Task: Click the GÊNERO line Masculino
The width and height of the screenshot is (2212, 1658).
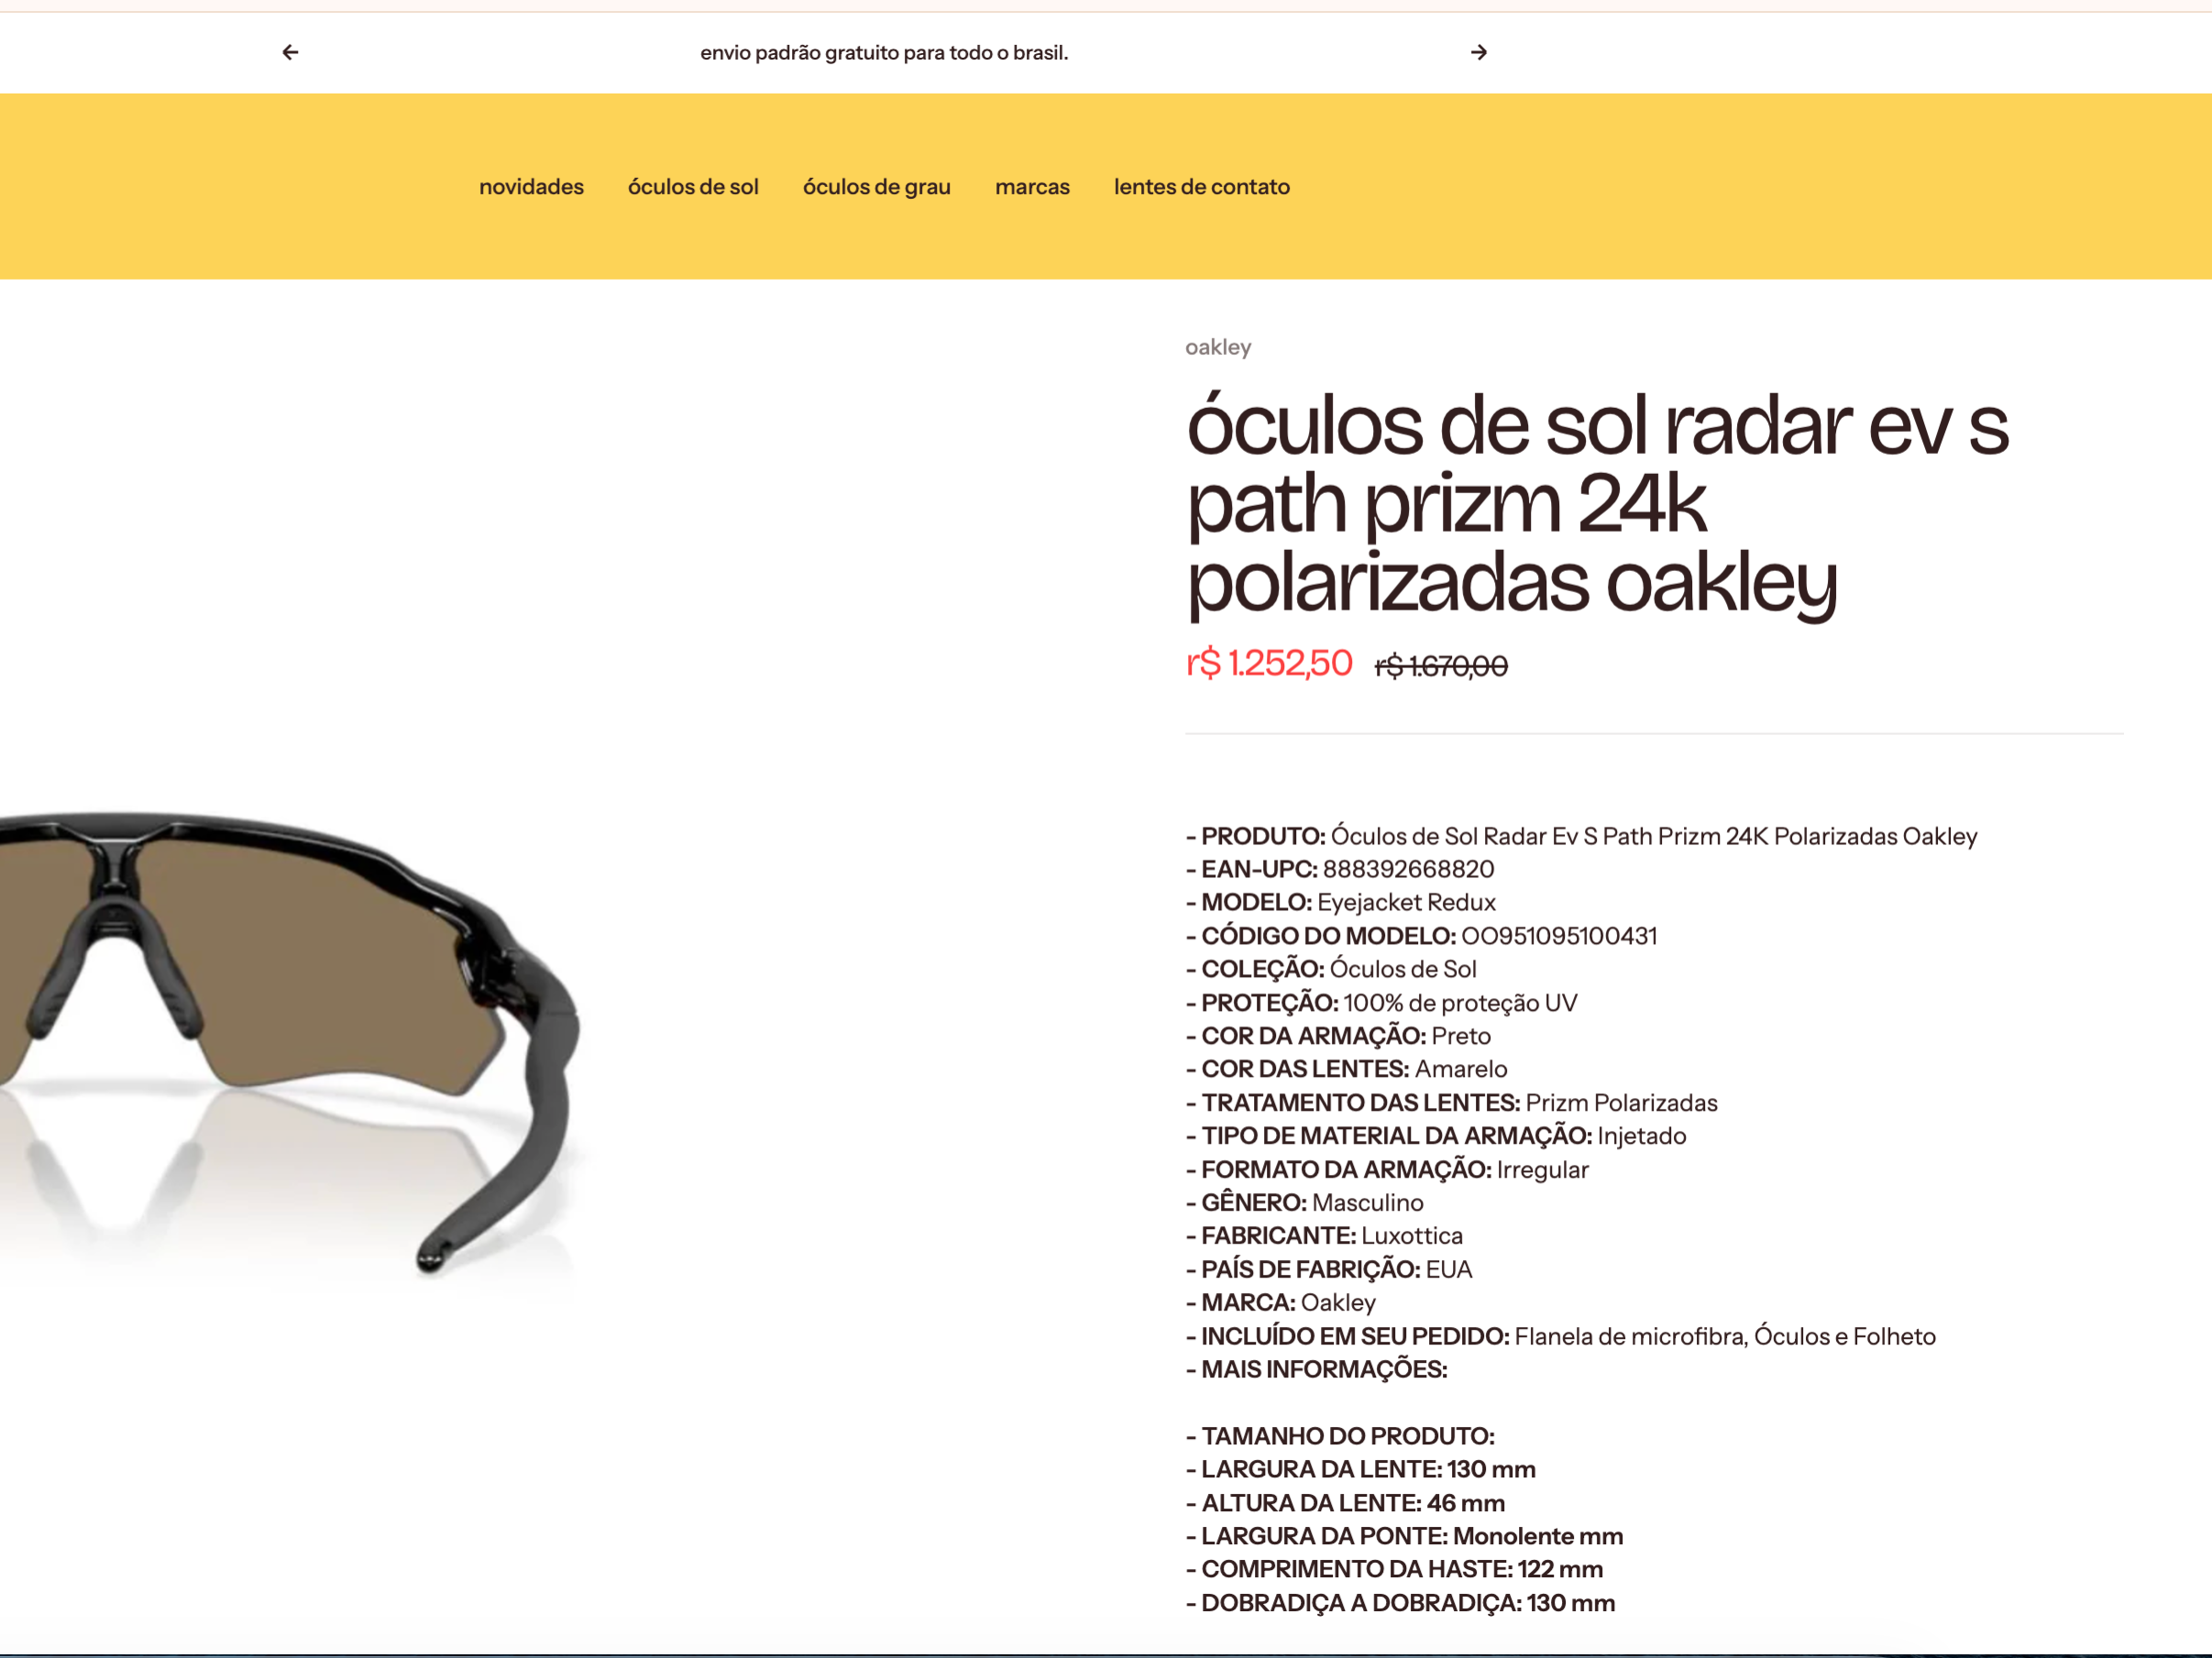Action: [x=1304, y=1203]
